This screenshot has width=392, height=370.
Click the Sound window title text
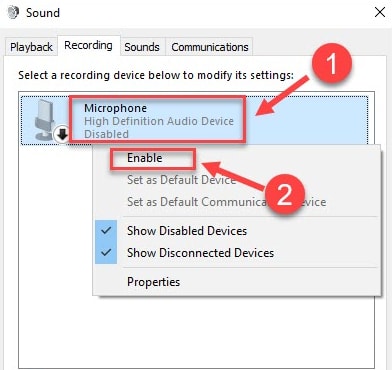[43, 13]
